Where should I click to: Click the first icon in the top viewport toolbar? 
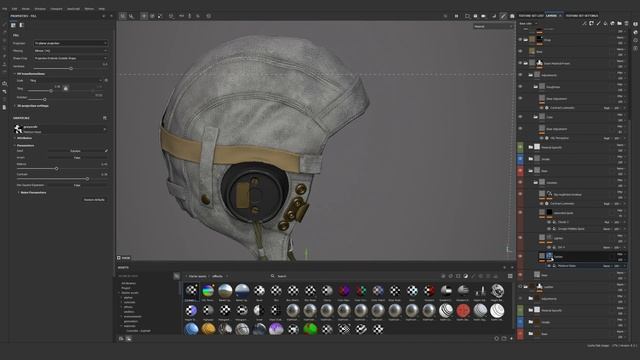122,16
